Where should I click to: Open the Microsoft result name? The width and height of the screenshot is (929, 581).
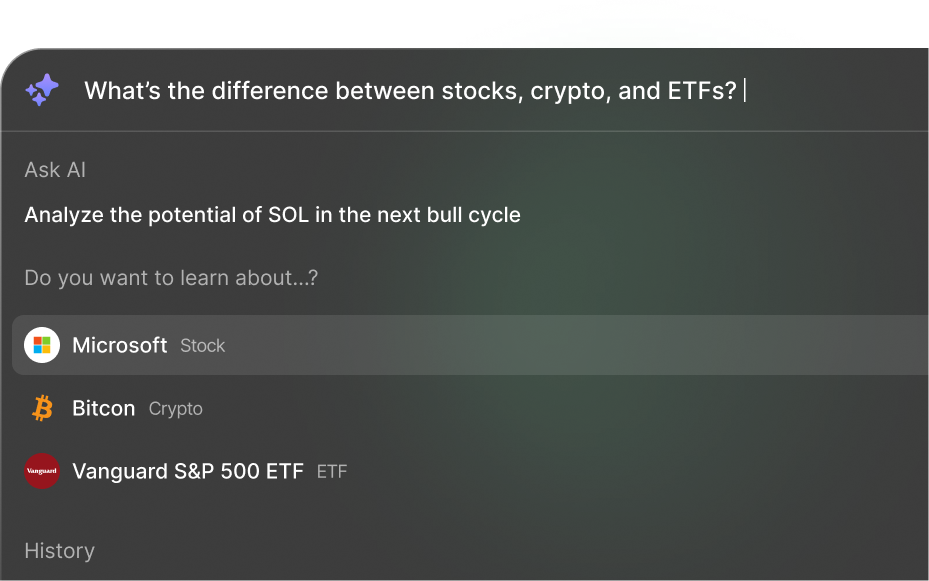click(119, 345)
